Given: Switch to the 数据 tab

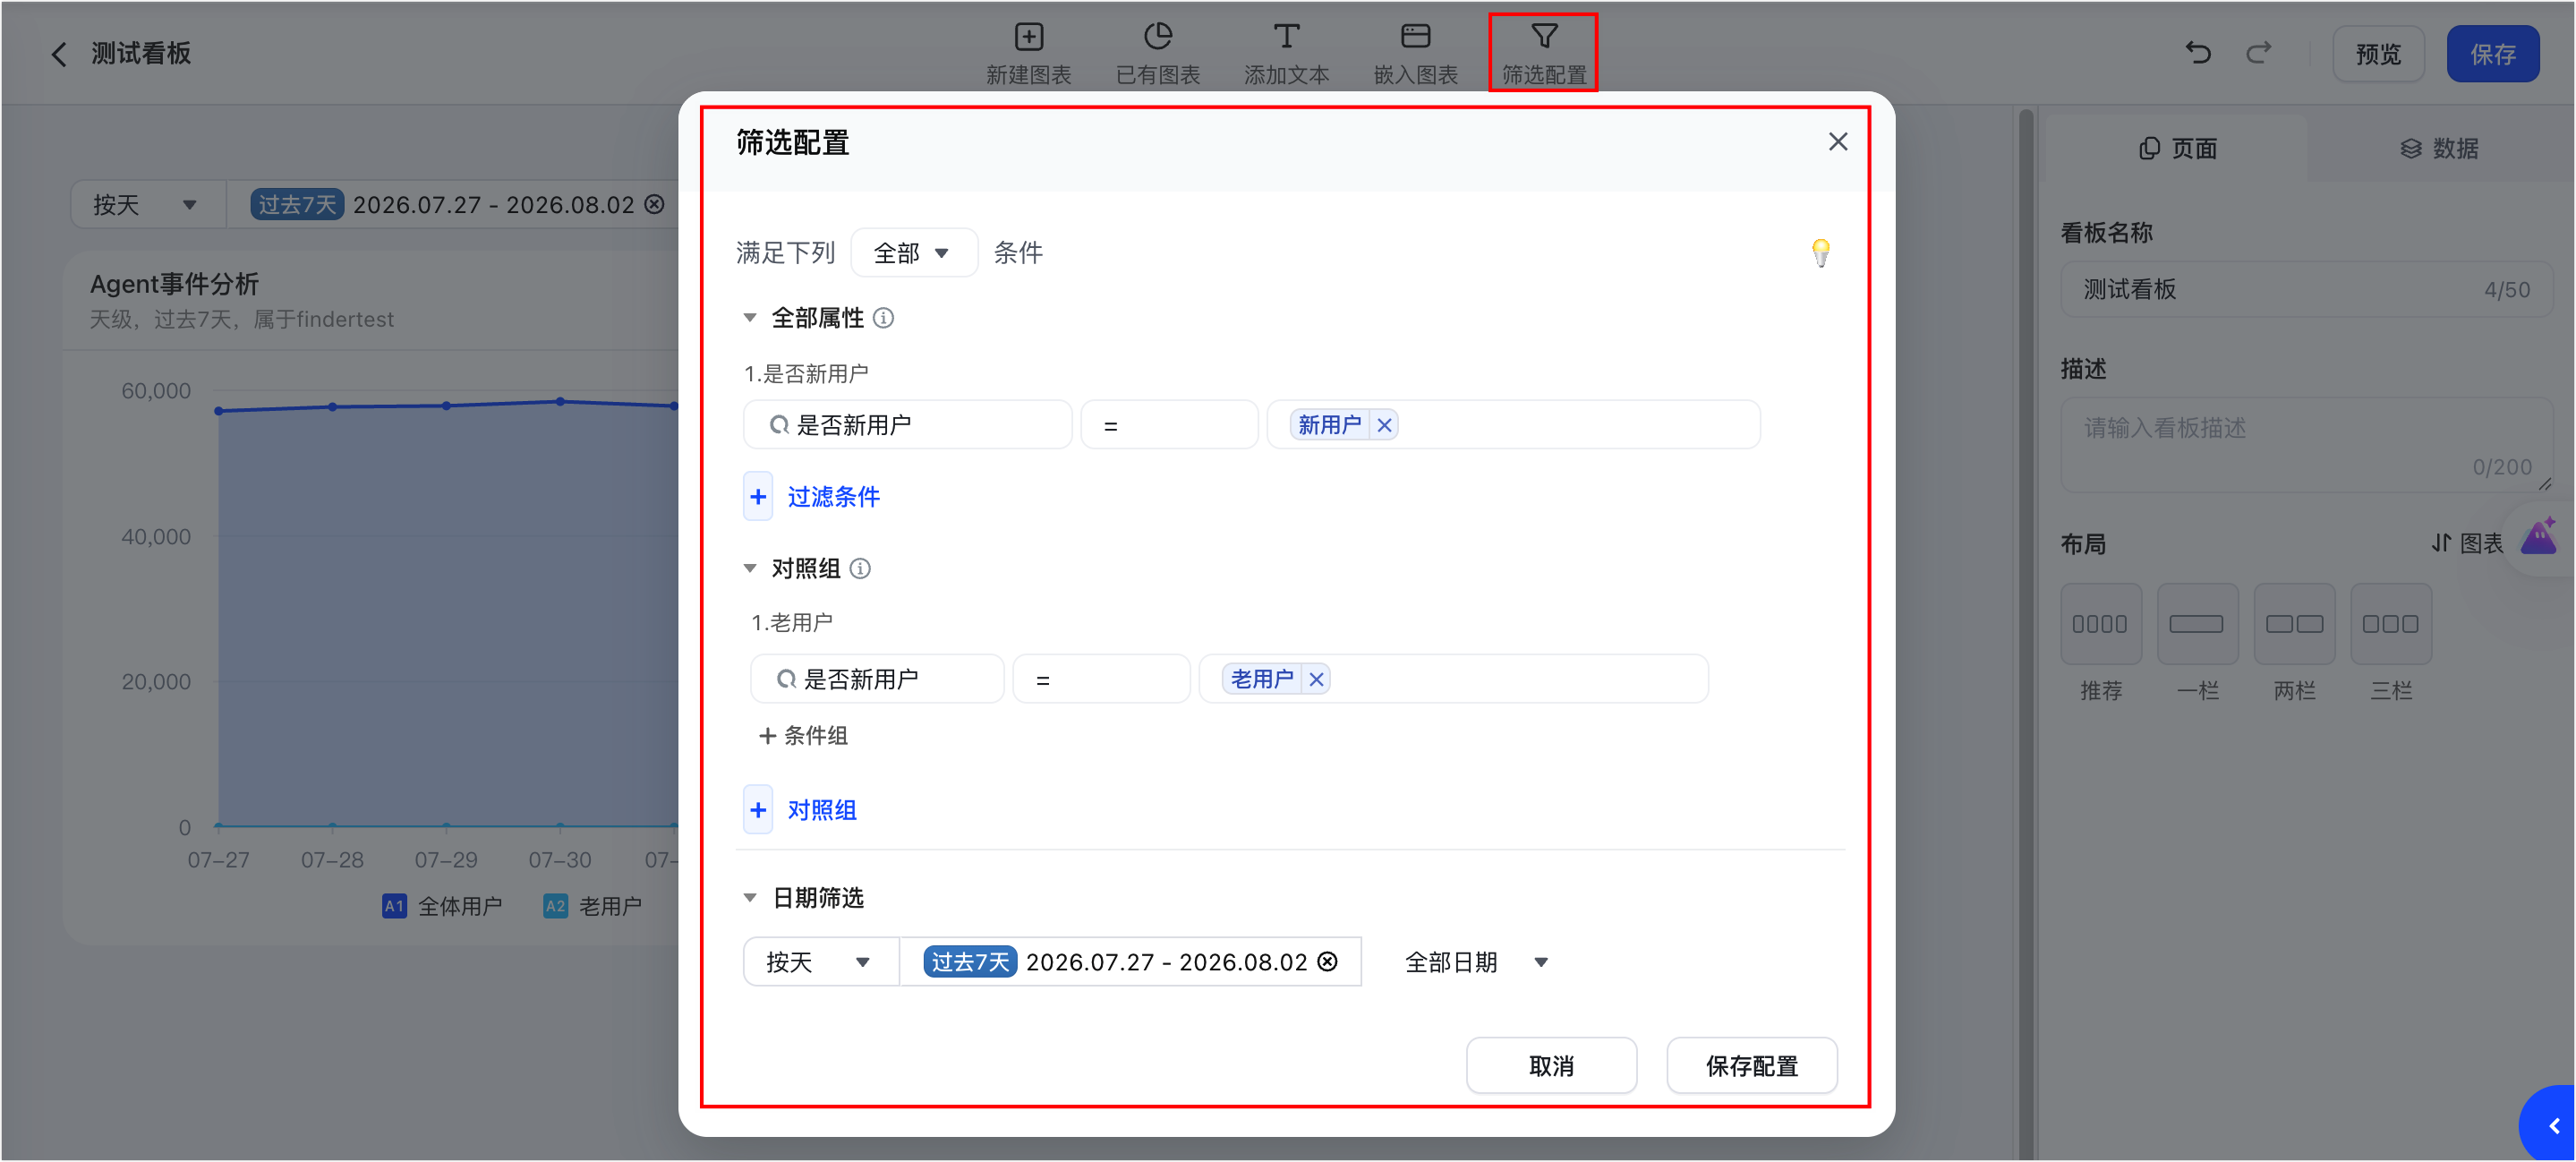Looking at the screenshot, I should coord(2439,149).
